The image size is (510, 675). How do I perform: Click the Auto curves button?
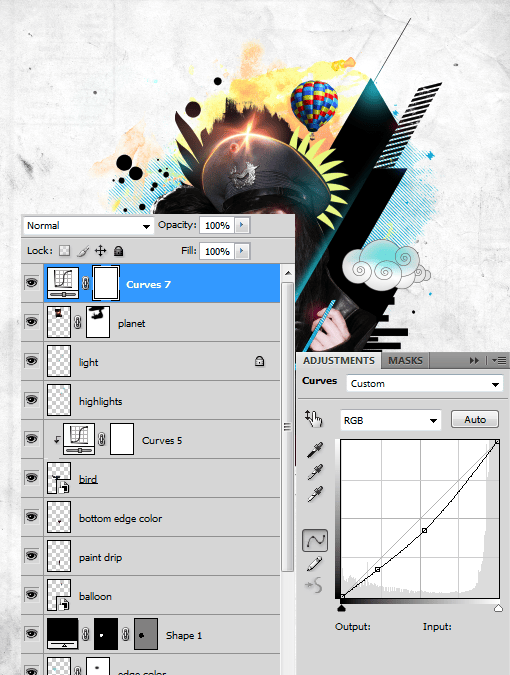point(475,419)
